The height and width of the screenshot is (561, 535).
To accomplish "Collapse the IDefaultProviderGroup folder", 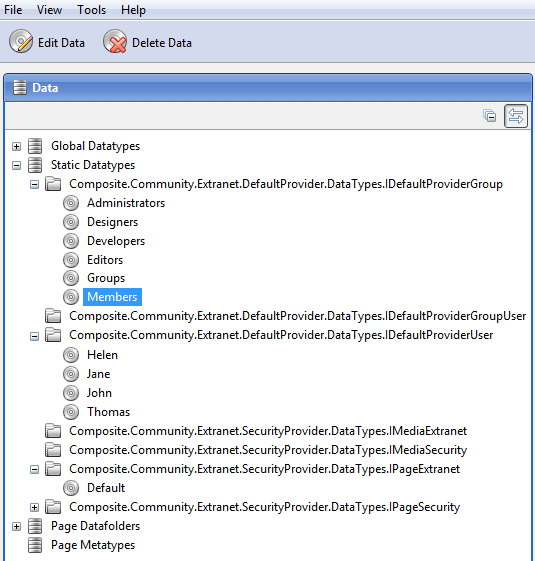I will tap(34, 185).
